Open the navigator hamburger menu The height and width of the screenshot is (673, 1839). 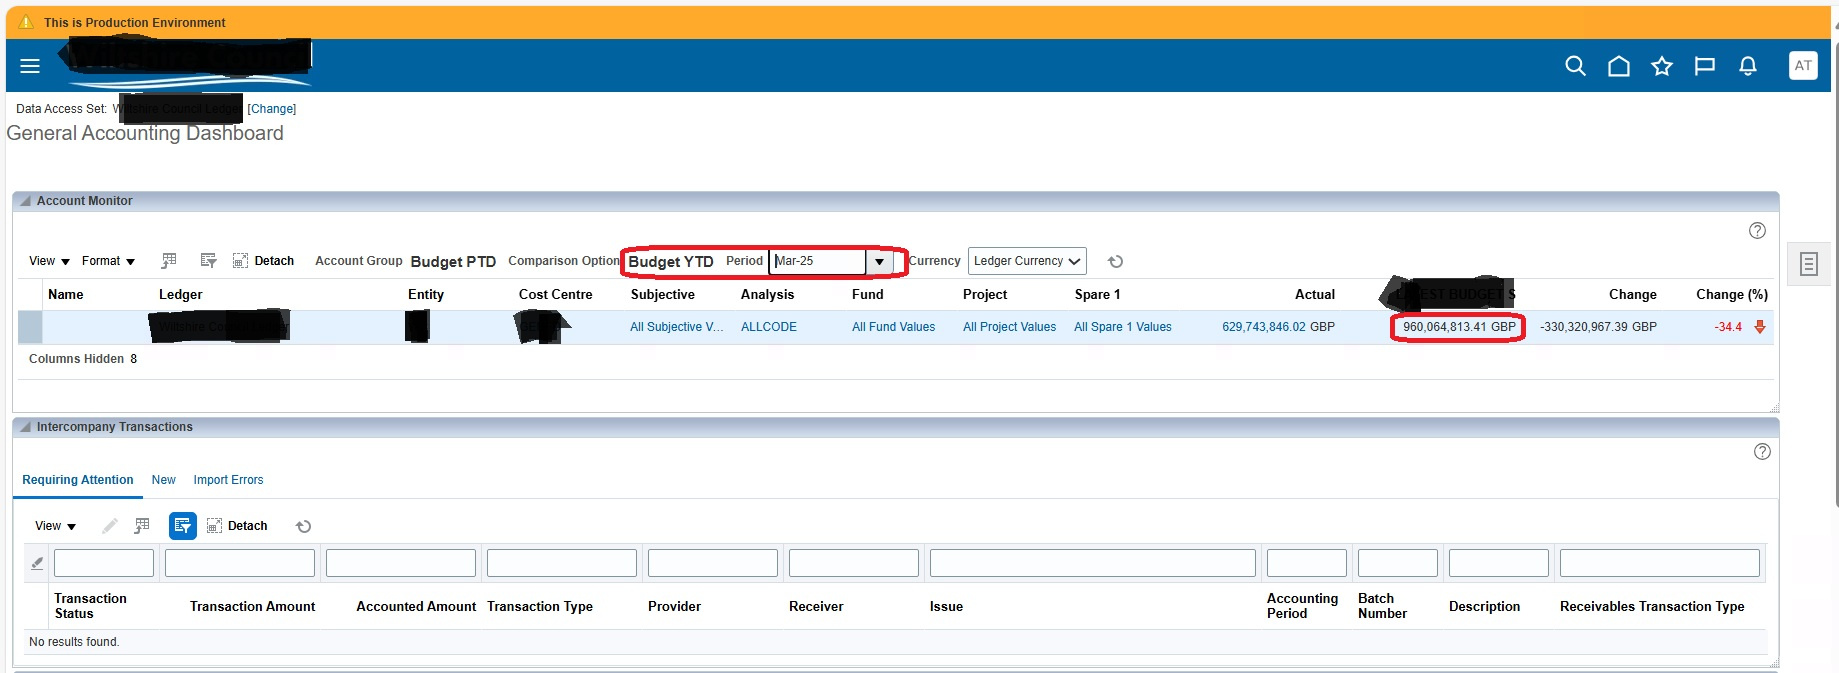tap(30, 66)
